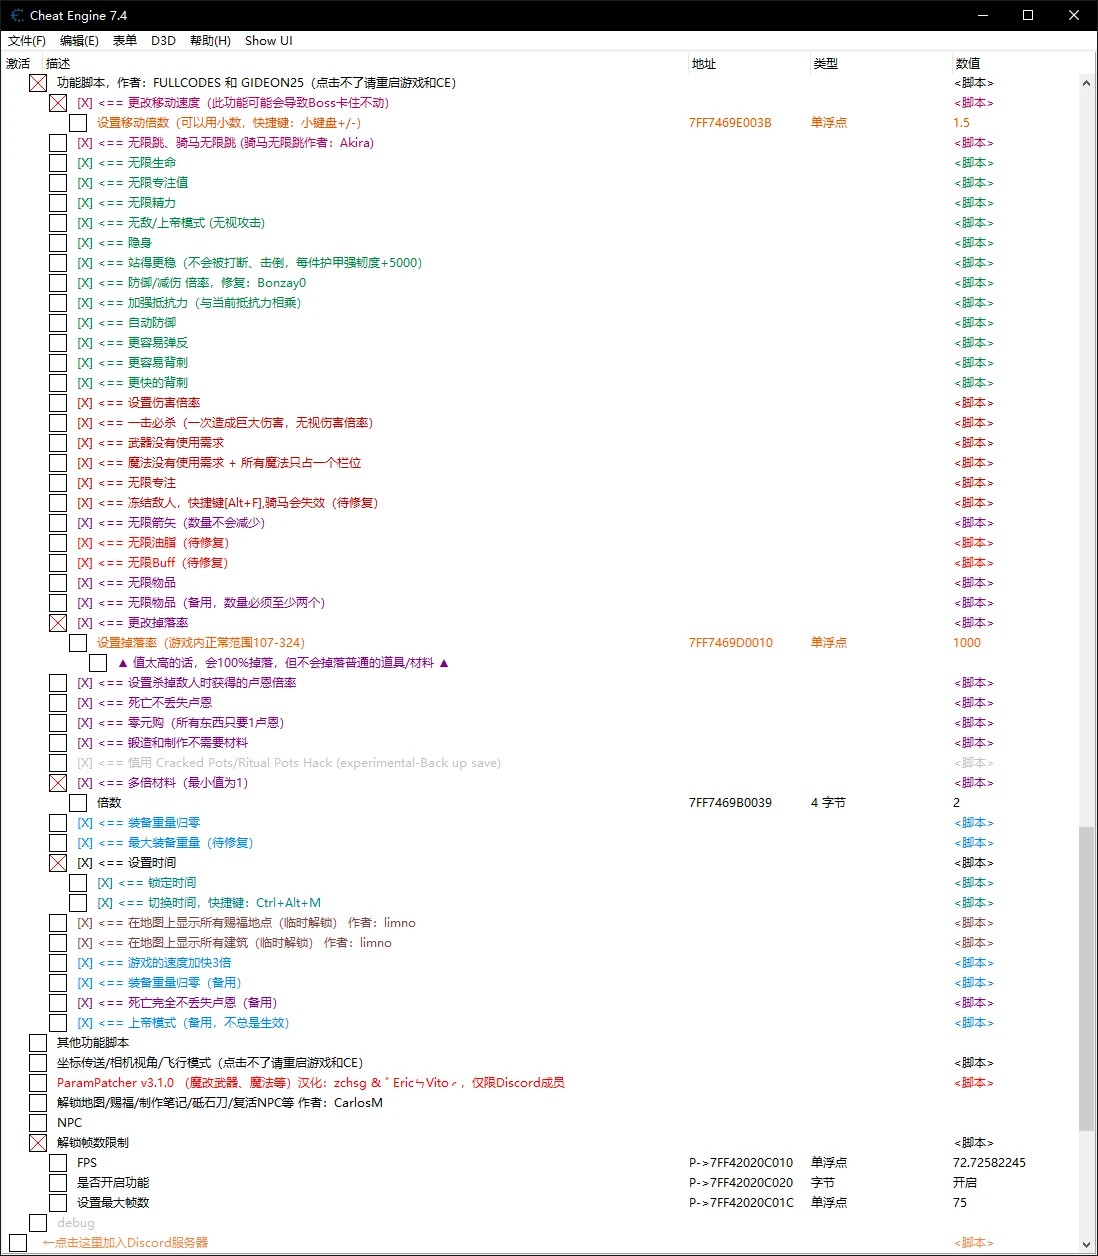The width and height of the screenshot is (1098, 1256).
Task: Enable the 一击必杀 checkbox
Action: coord(58,423)
